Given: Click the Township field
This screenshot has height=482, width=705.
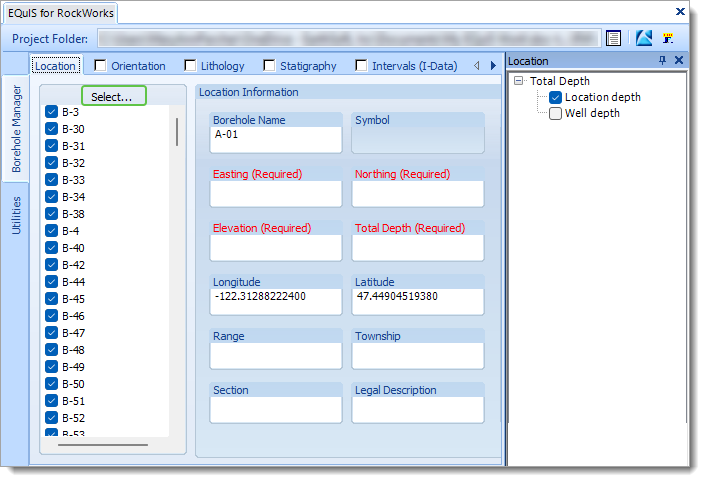Looking at the screenshot, I should coord(418,355).
